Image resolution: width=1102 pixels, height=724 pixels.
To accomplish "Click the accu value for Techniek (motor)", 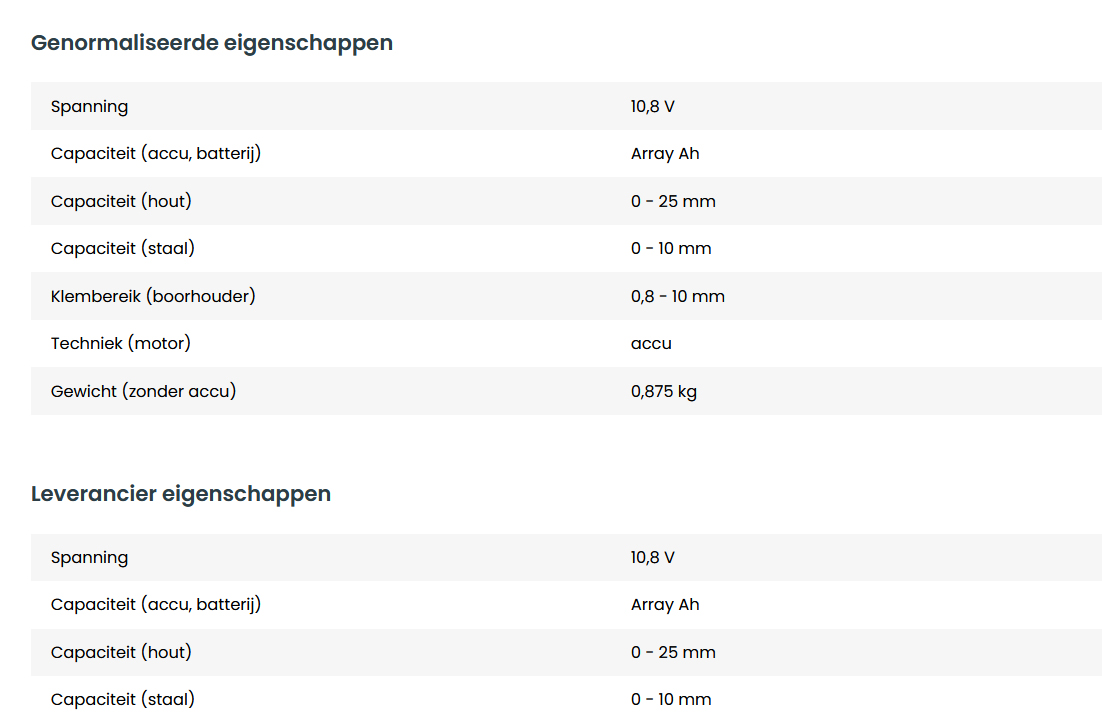I will pos(651,343).
